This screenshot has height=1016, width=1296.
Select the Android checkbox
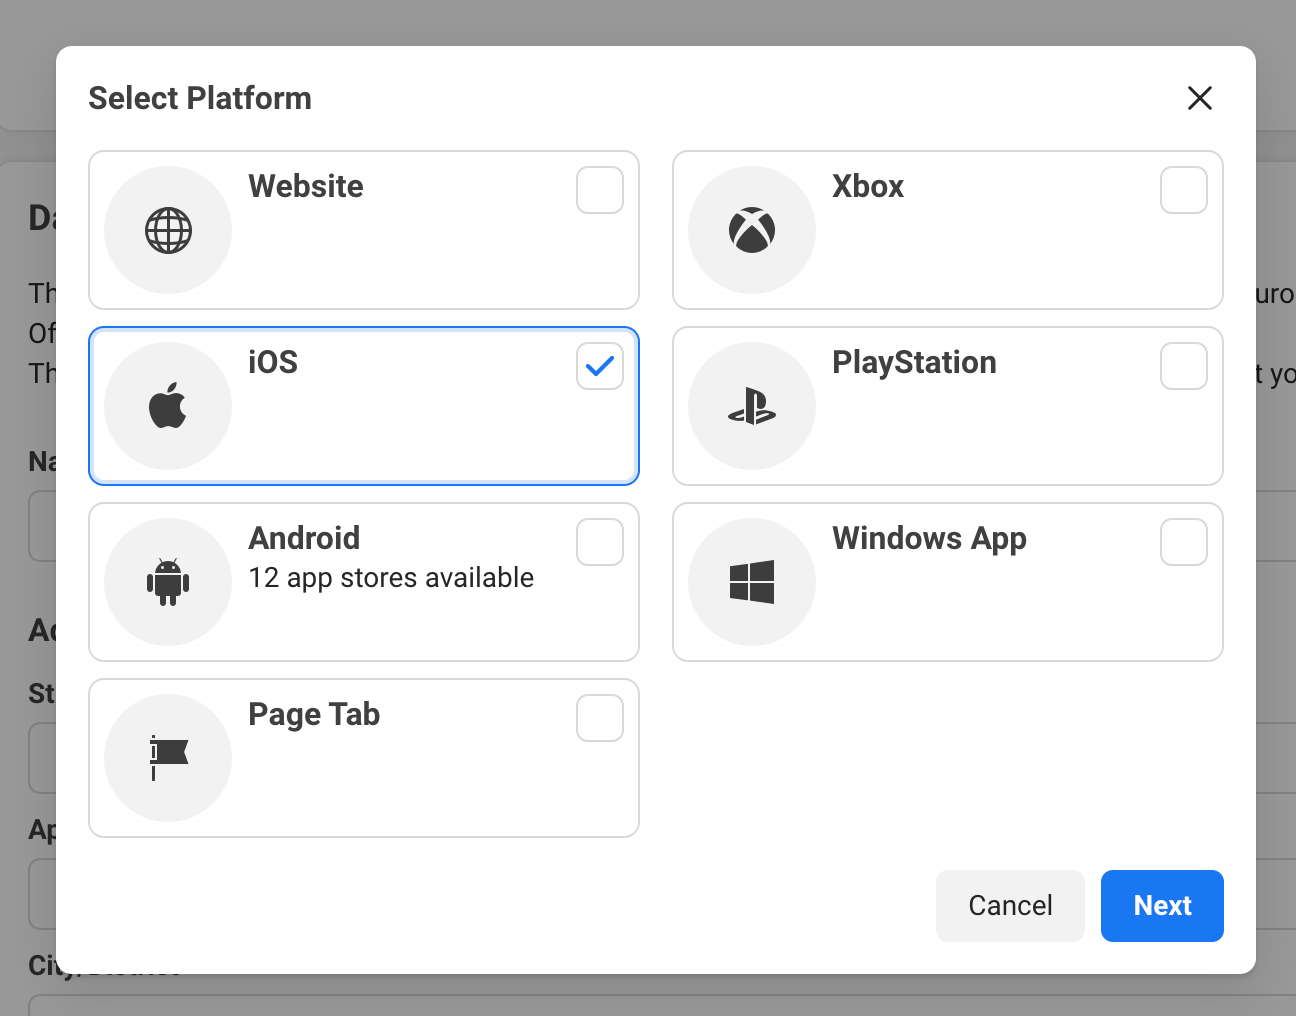(x=600, y=542)
